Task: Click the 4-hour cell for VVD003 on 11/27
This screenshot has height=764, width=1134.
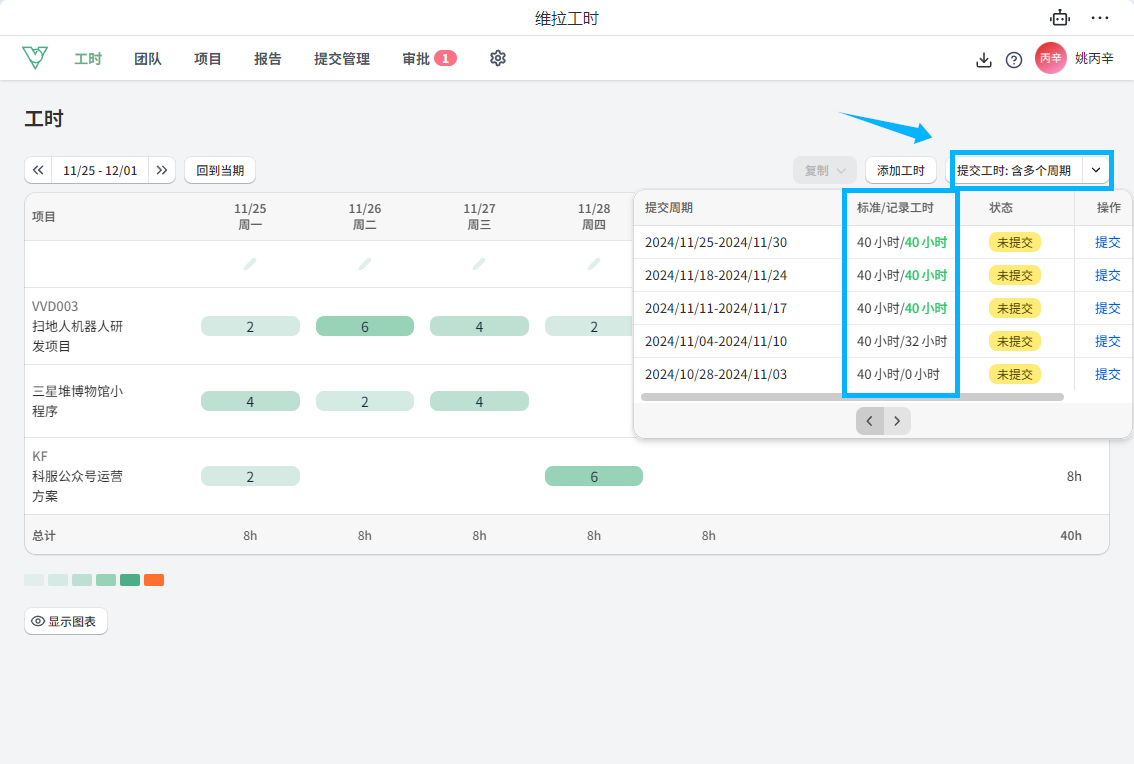Action: (479, 326)
